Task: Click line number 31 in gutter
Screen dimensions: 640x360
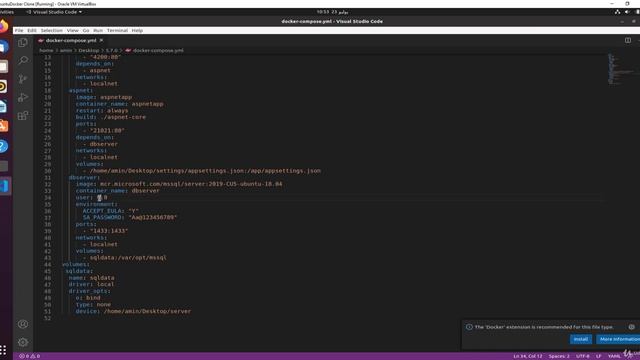Action: pyautogui.click(x=48, y=178)
